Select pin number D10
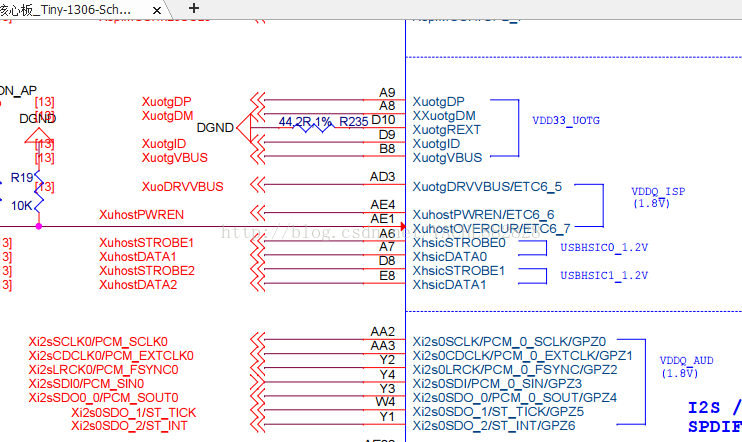This screenshot has width=742, height=442. pyautogui.click(x=383, y=120)
